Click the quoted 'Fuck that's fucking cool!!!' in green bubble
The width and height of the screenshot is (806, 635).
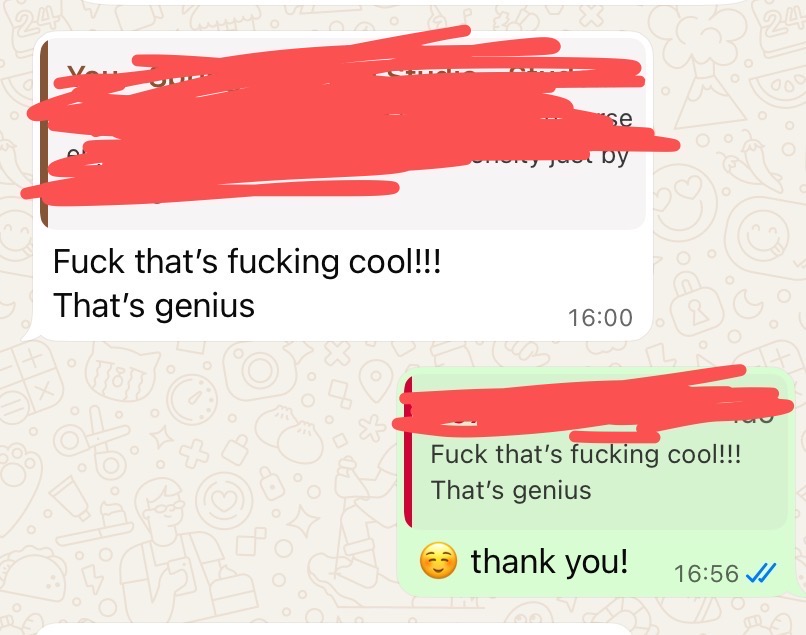(586, 454)
